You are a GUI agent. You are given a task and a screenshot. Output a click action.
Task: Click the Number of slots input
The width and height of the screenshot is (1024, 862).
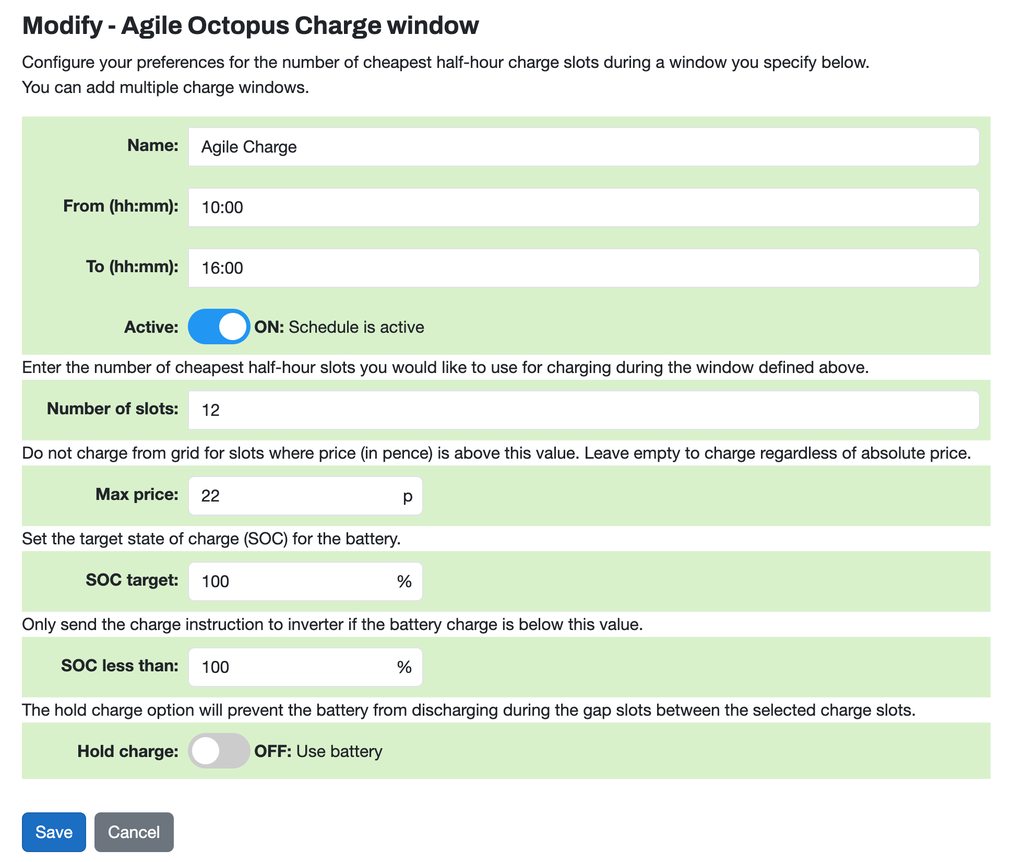[x=583, y=410]
